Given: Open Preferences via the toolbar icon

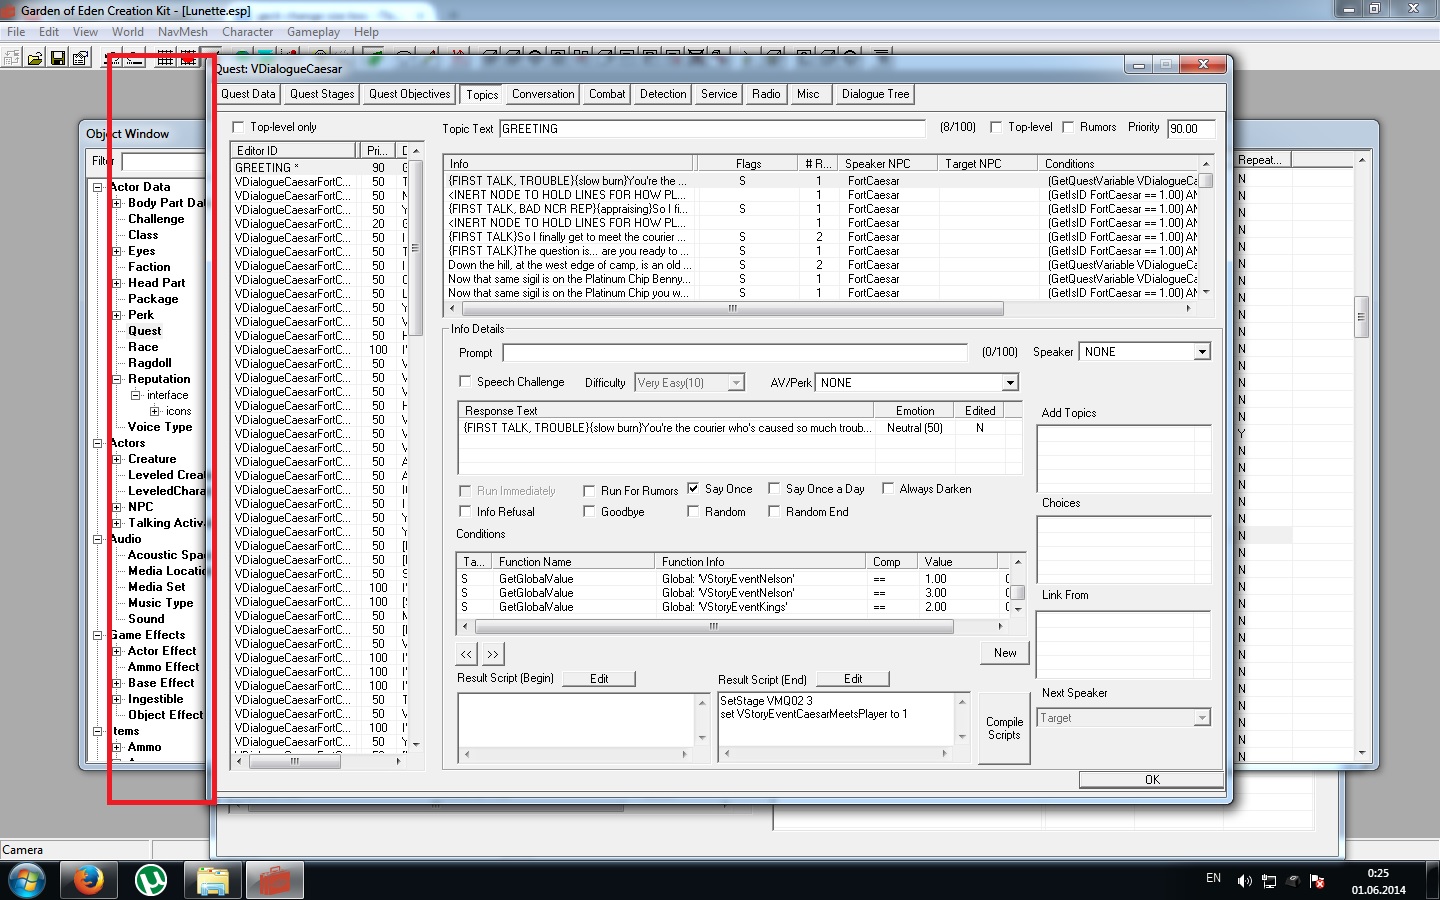Looking at the screenshot, I should point(80,57).
